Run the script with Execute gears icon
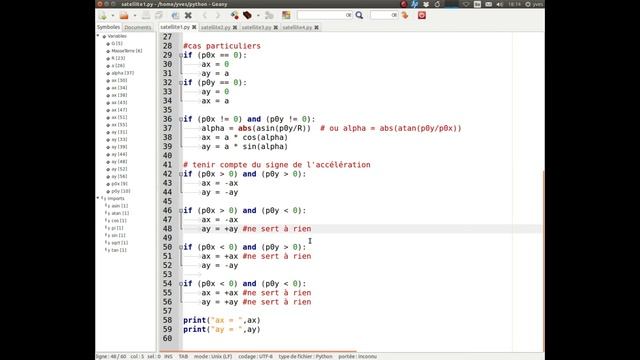 pyautogui.click(x=269, y=16)
